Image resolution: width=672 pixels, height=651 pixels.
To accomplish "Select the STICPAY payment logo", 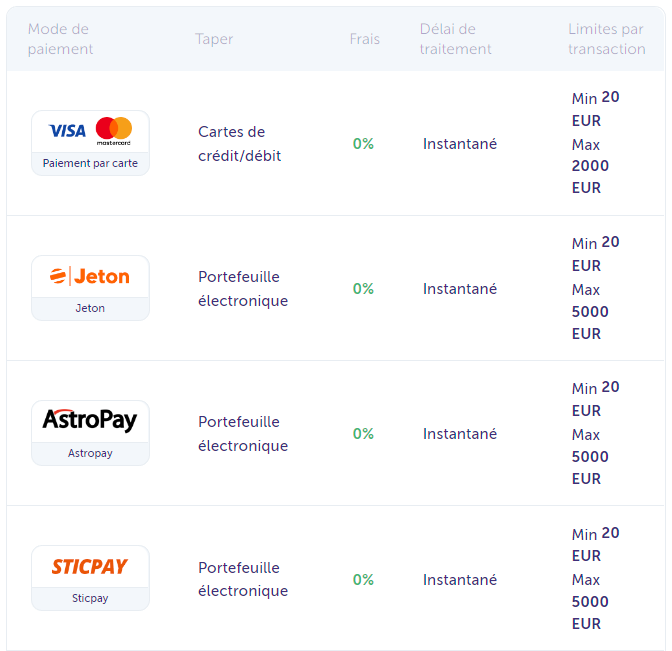I will click(x=90, y=567).
